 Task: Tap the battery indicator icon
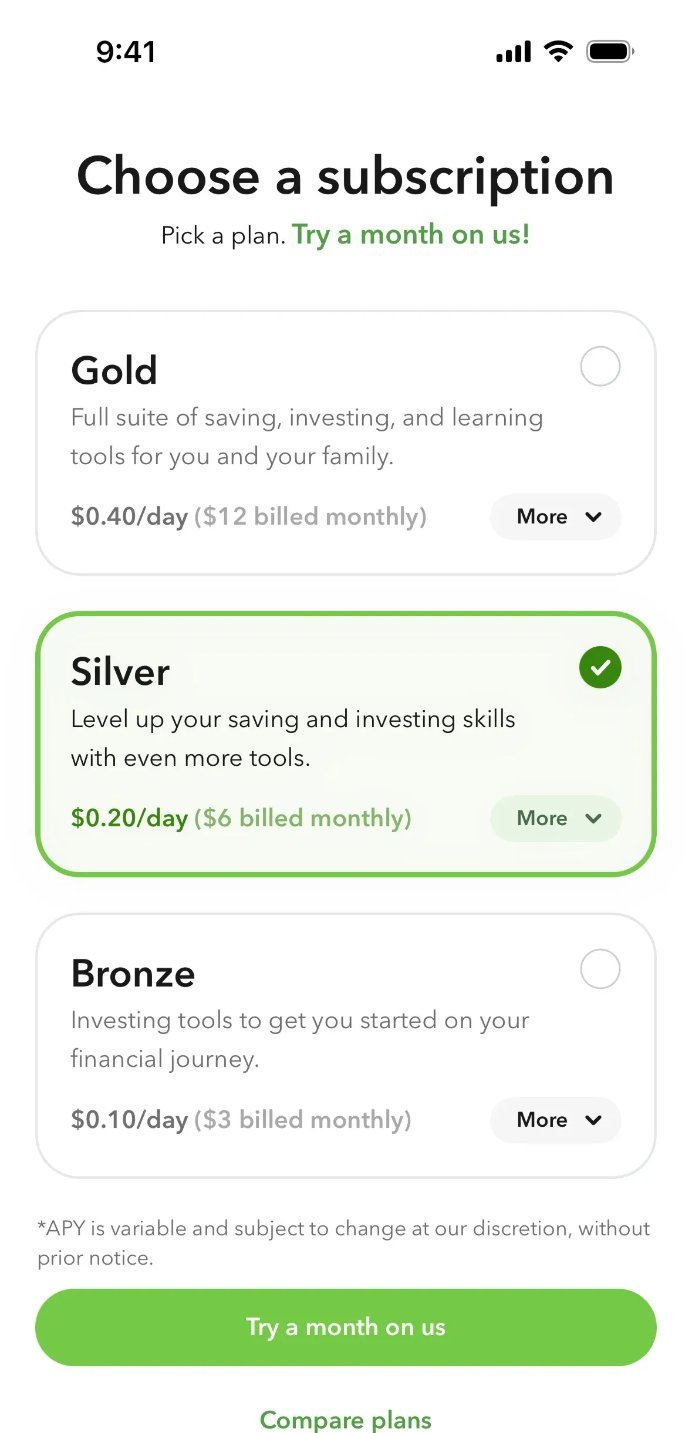point(610,50)
